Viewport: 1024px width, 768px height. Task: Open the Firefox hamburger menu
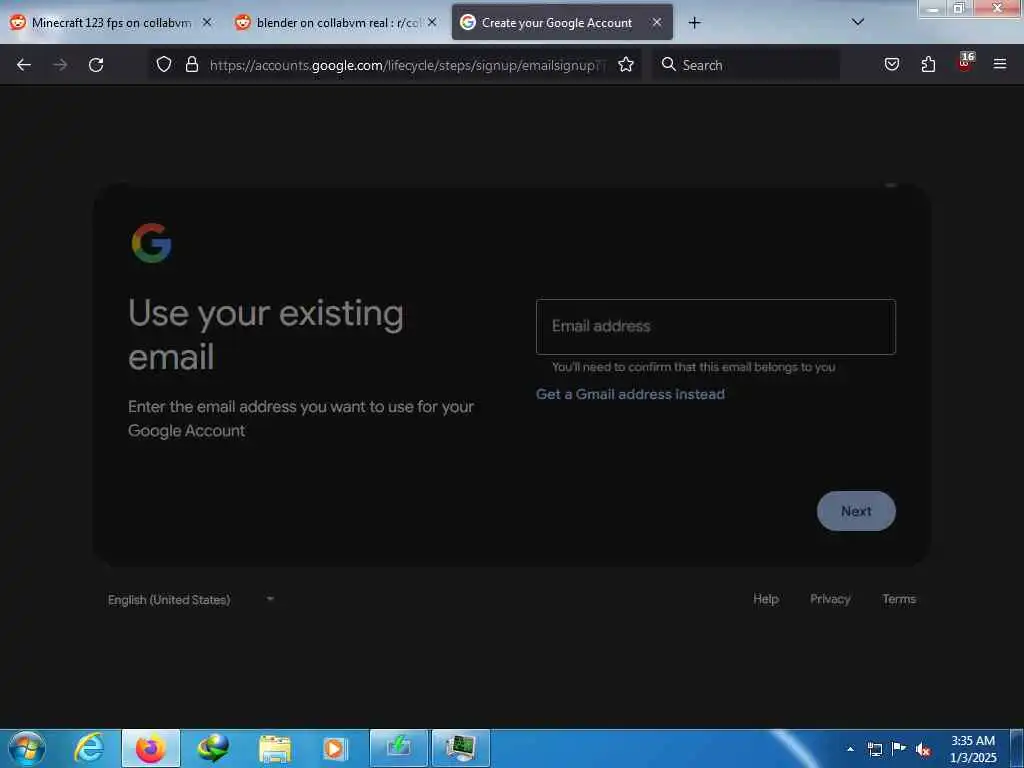(1000, 64)
